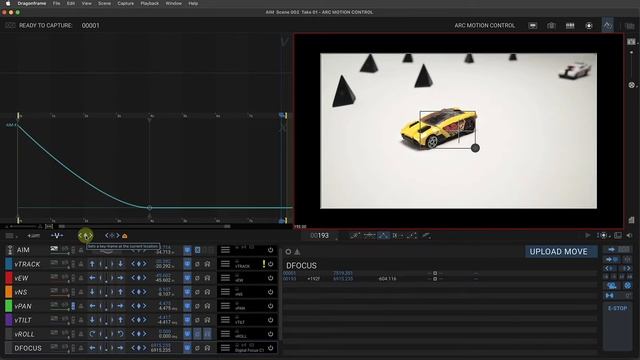Open the vPAN channel settings menu icon

(225, 306)
